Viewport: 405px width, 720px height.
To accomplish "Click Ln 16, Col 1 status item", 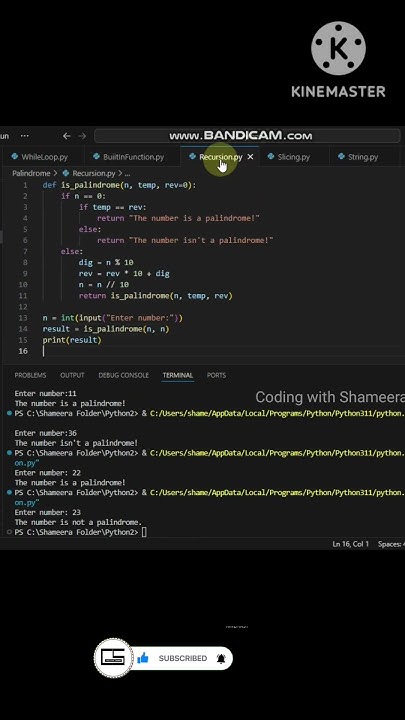I will pyautogui.click(x=350, y=544).
